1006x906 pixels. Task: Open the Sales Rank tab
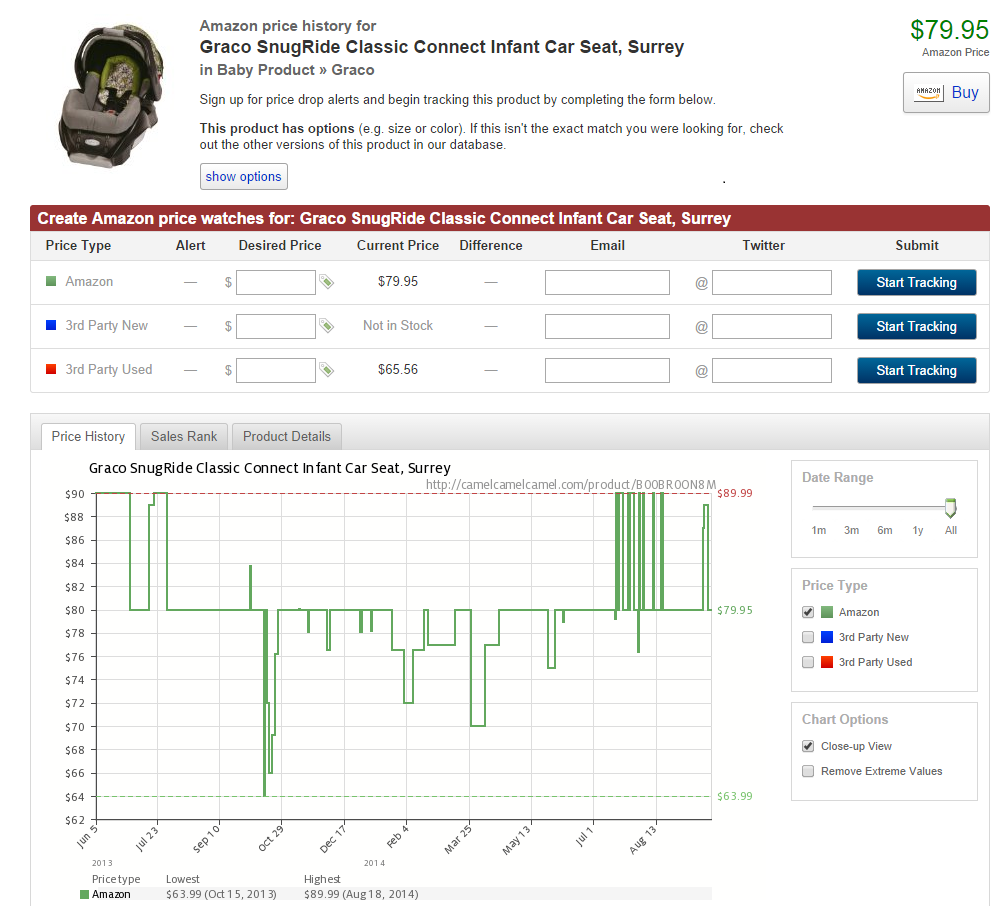coord(184,436)
